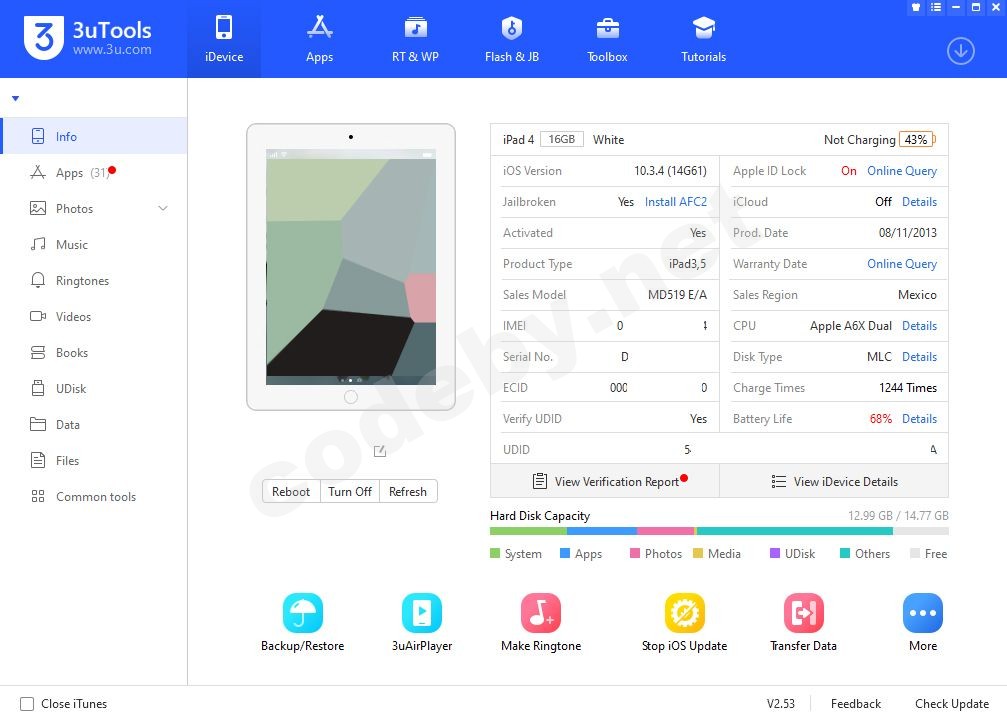Click the Photos sidebar icon
The image size is (1007, 720).
tap(38, 208)
